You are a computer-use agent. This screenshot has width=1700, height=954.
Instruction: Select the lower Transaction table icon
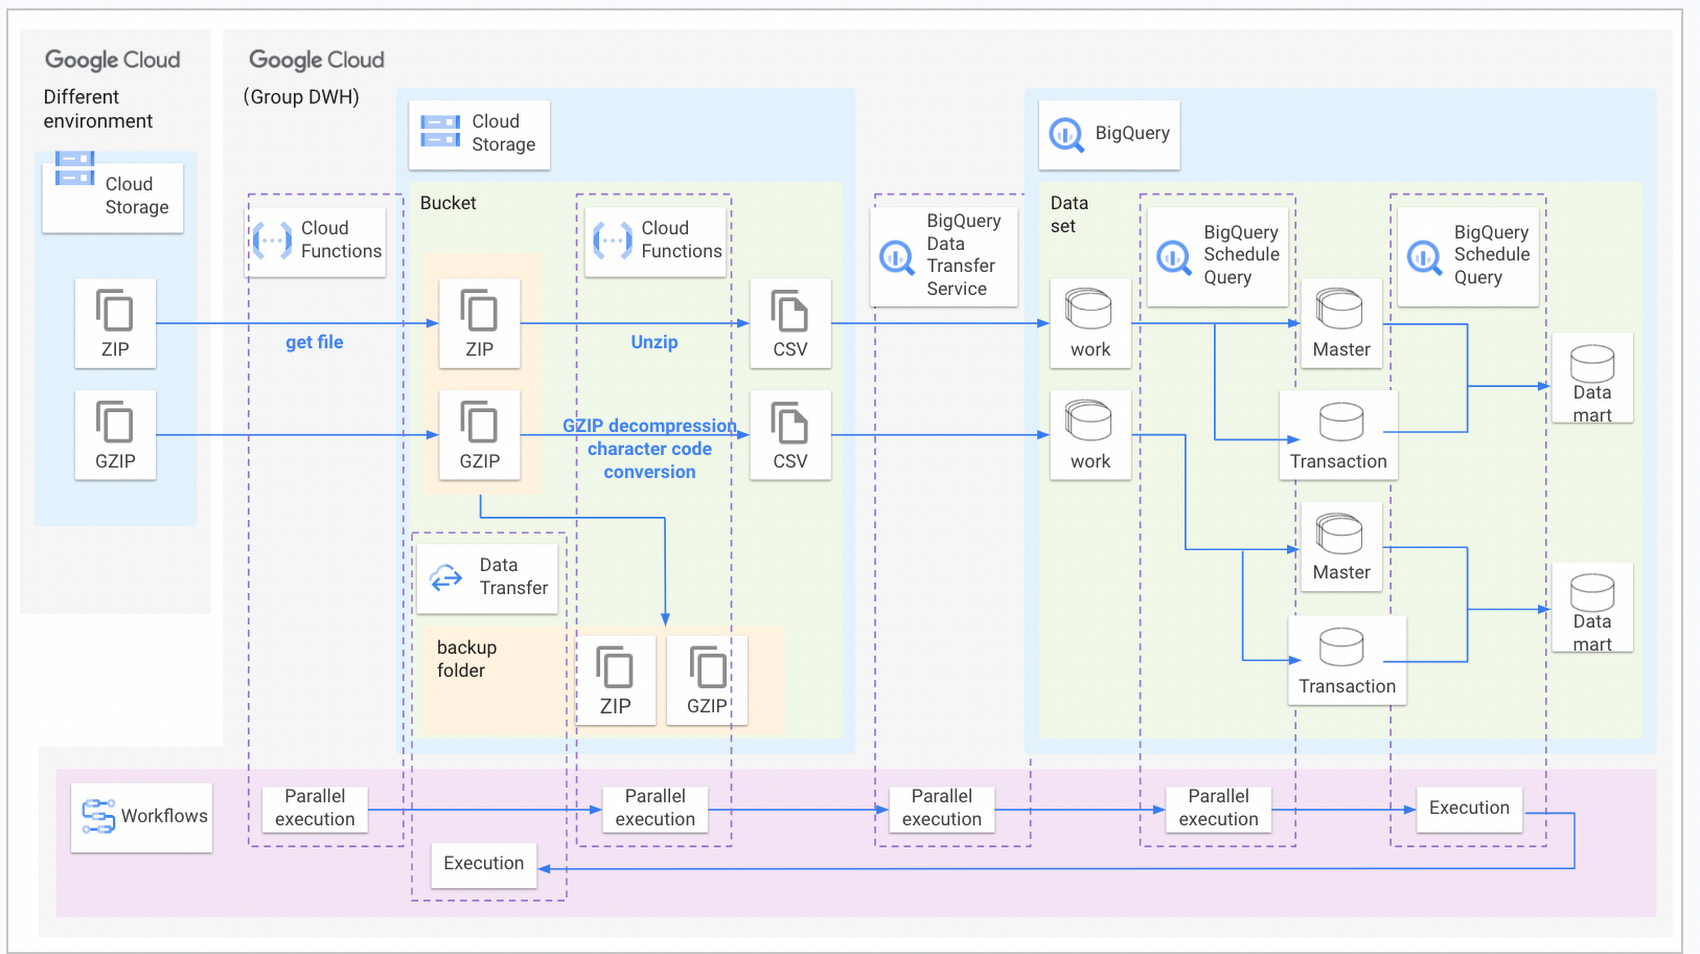1341,647
